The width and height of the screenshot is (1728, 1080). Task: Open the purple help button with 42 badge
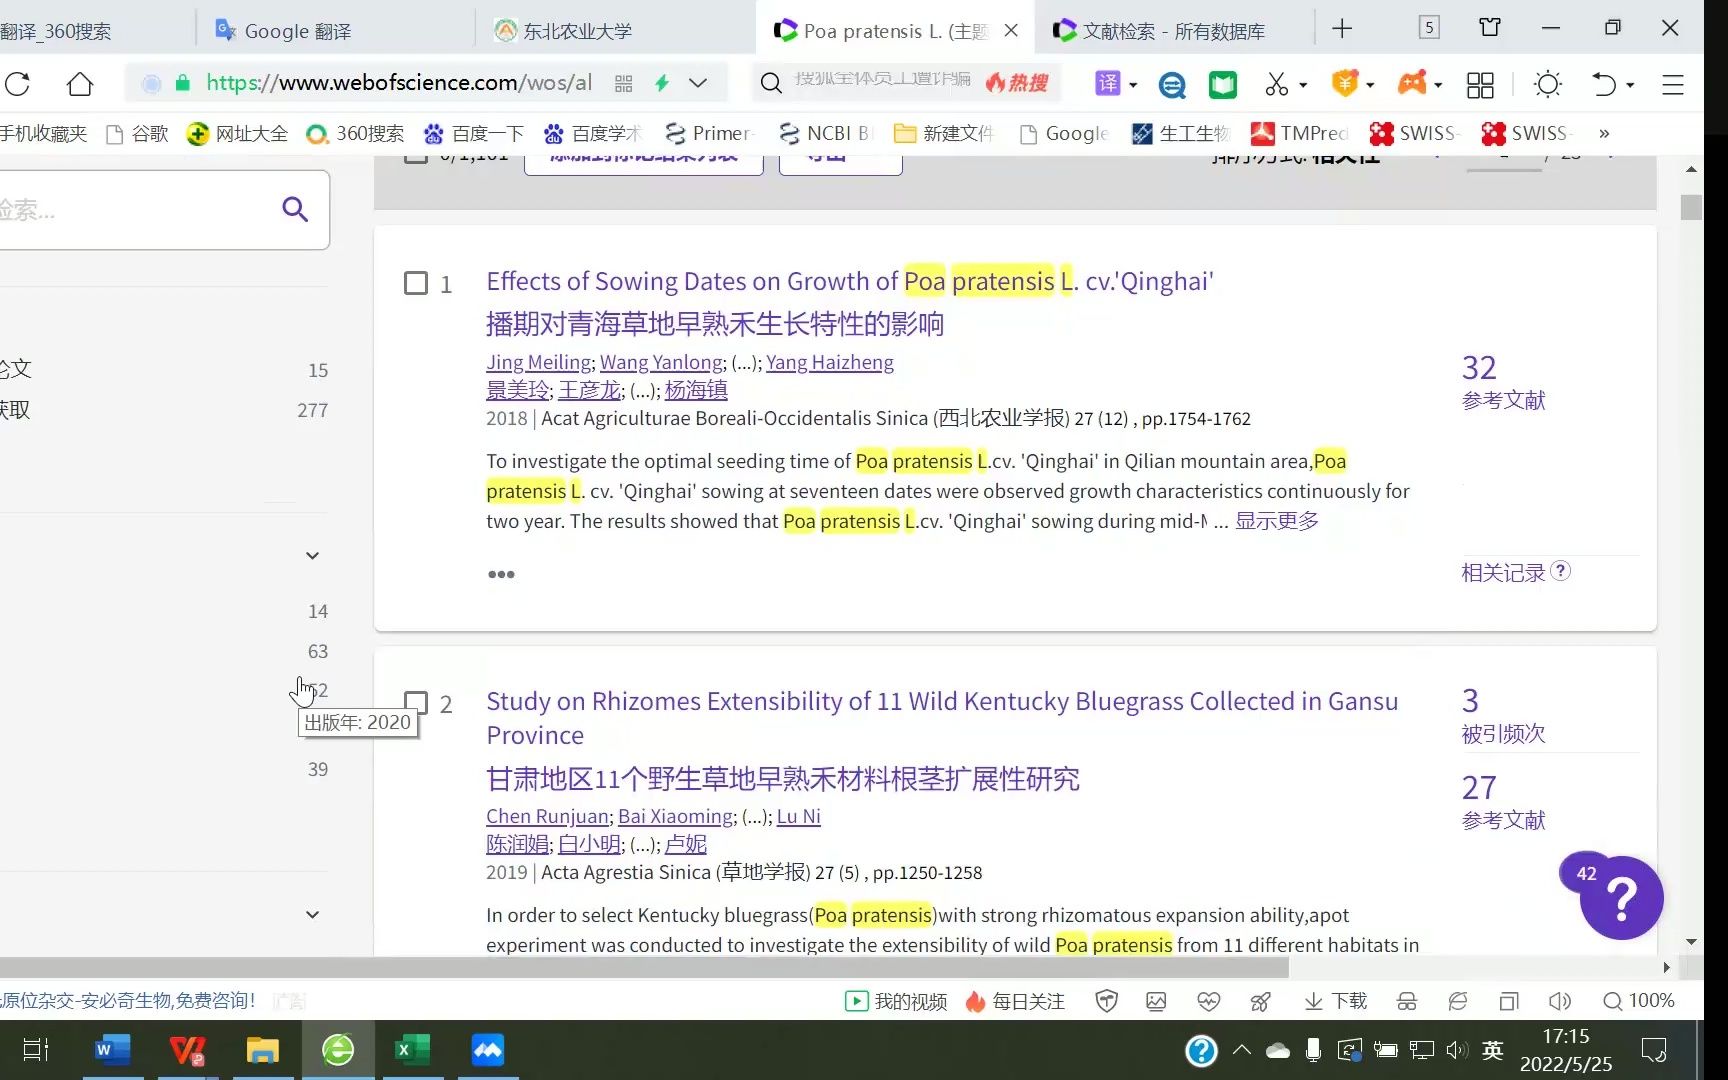click(1620, 897)
